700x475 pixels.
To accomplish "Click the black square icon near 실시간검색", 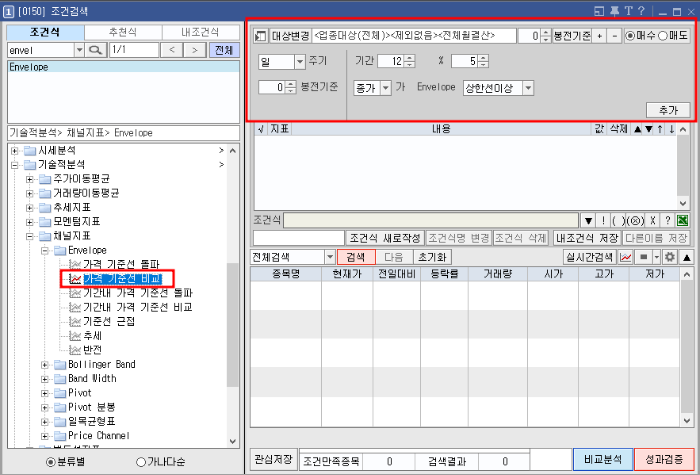I will 643,257.
